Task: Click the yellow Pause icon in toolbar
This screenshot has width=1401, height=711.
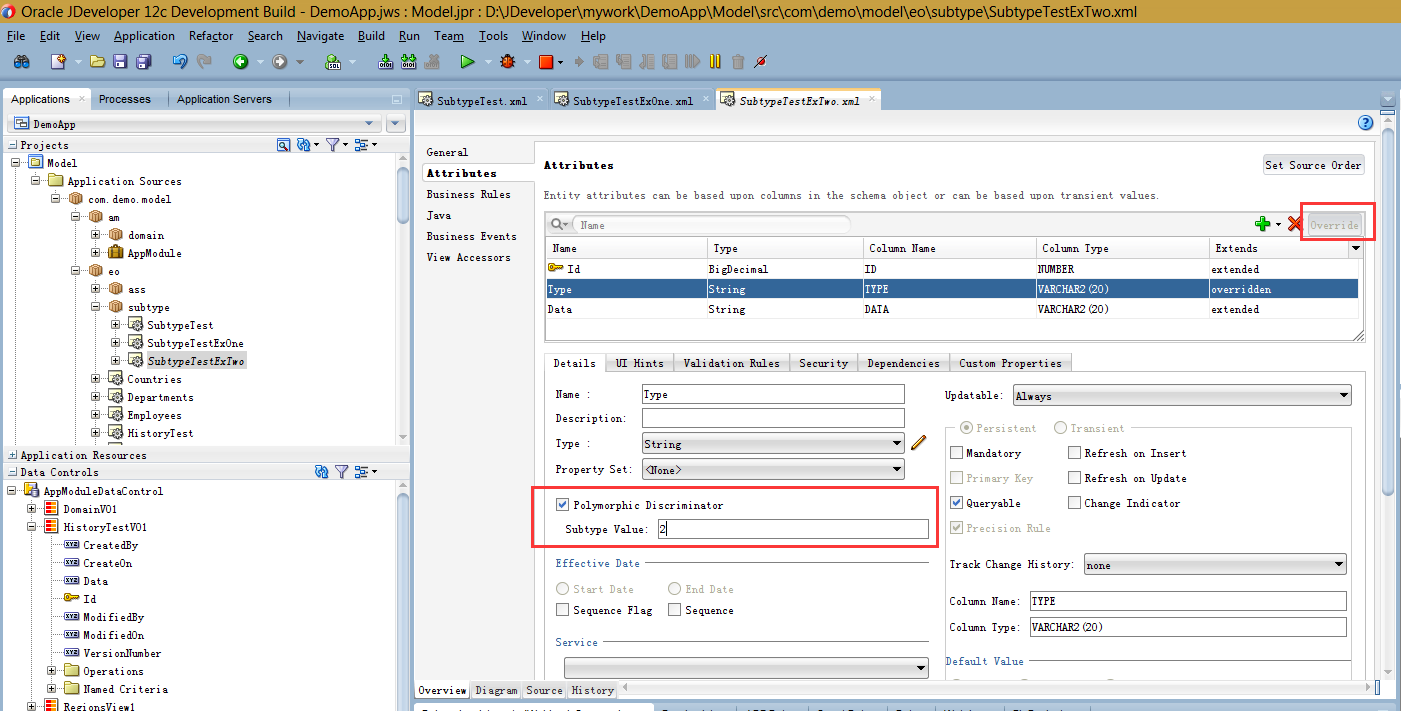Action: tap(715, 62)
